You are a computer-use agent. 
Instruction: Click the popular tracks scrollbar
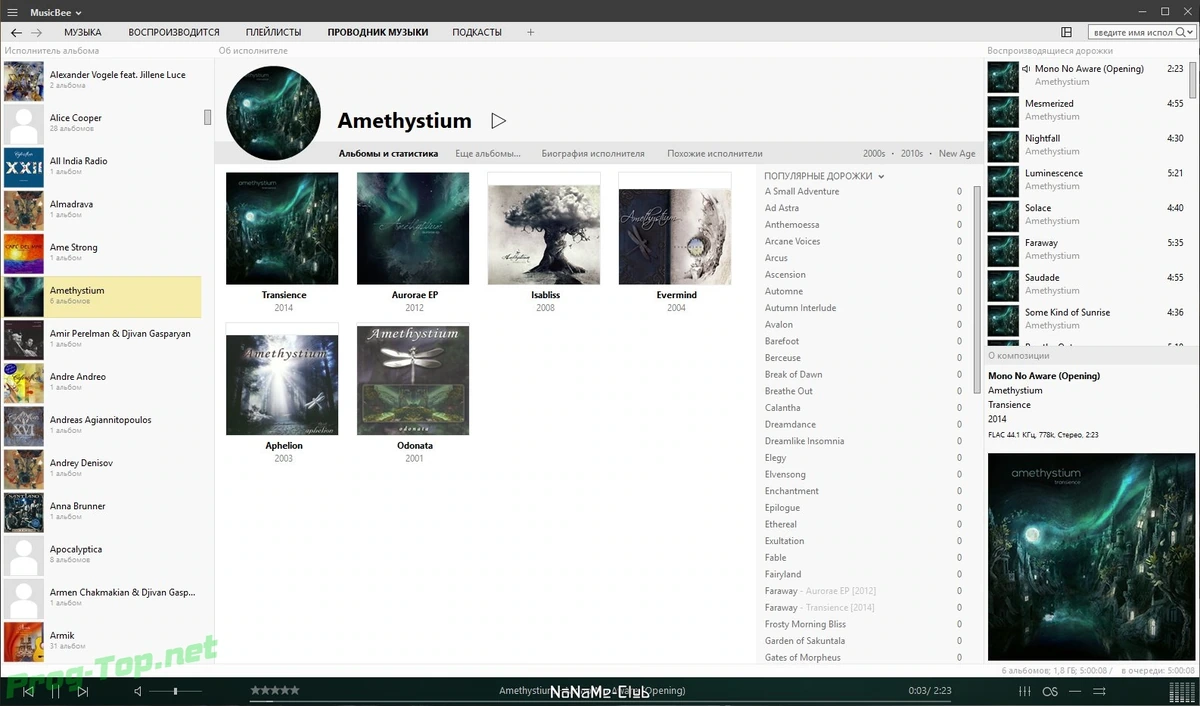coord(977,288)
